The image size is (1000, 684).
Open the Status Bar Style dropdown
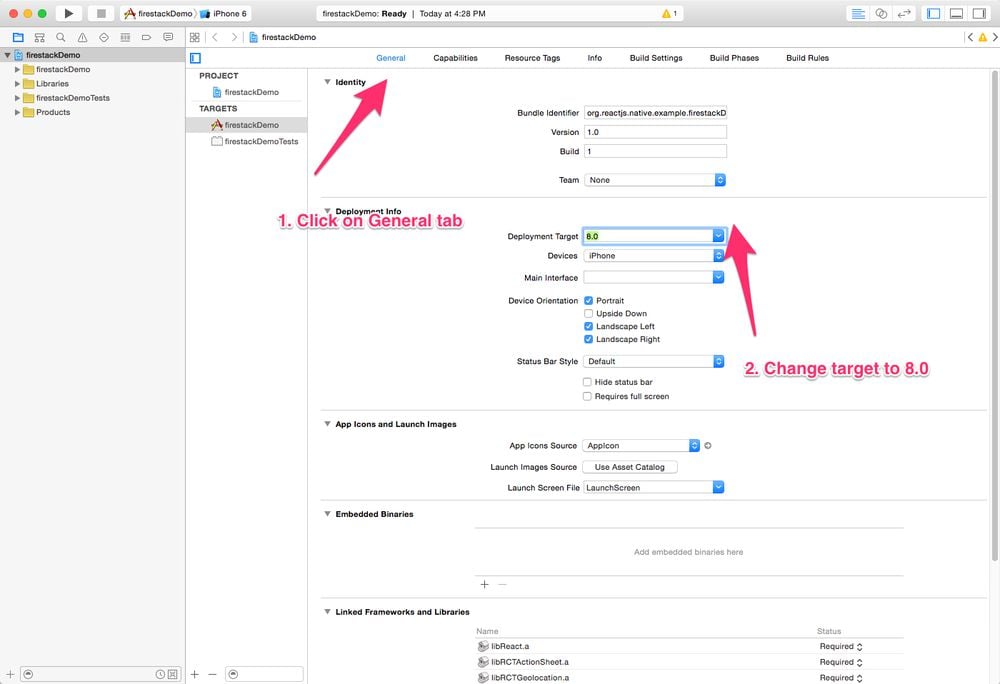pyautogui.click(x=654, y=361)
